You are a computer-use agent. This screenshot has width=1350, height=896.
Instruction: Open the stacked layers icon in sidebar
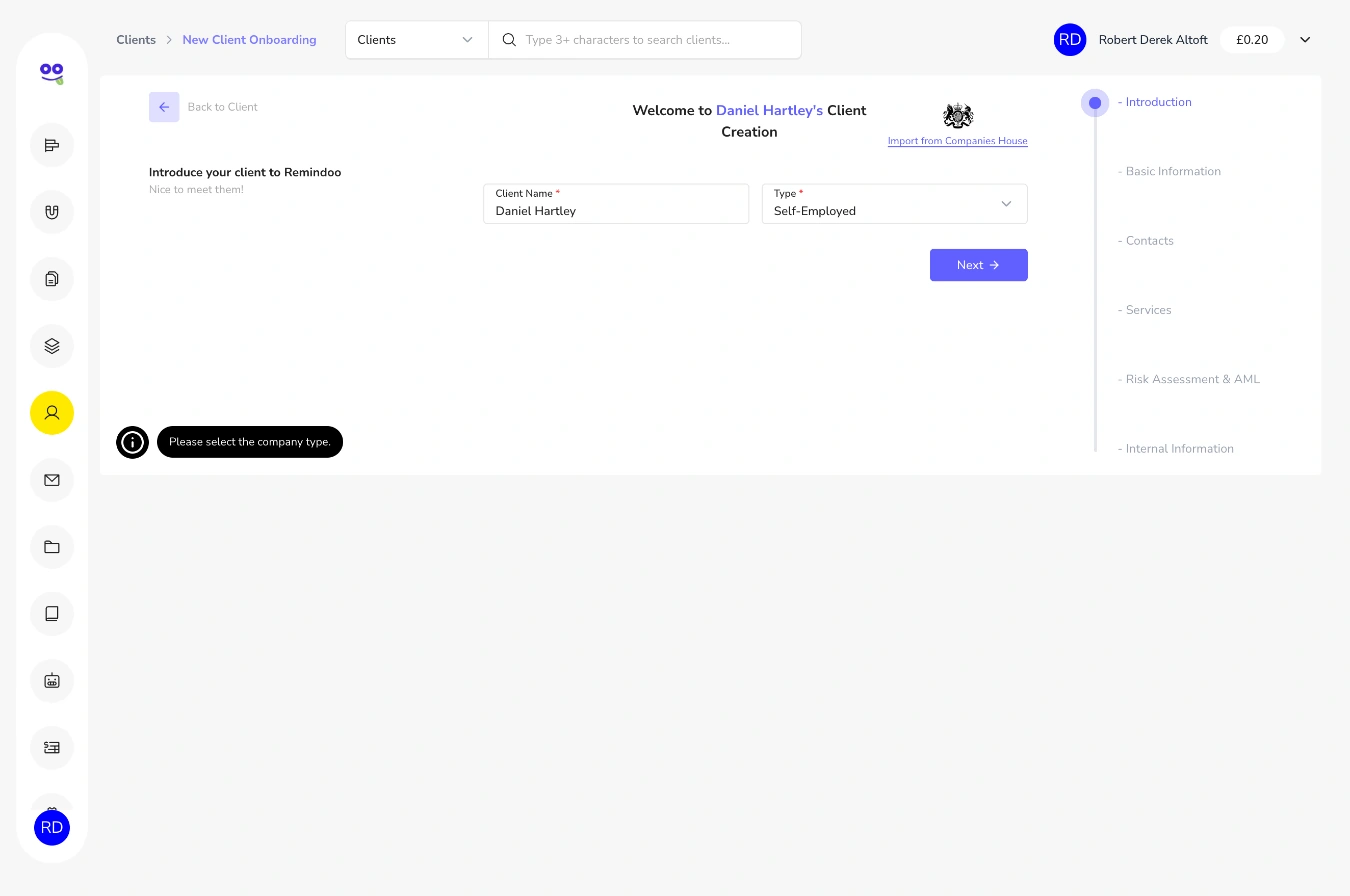point(52,346)
